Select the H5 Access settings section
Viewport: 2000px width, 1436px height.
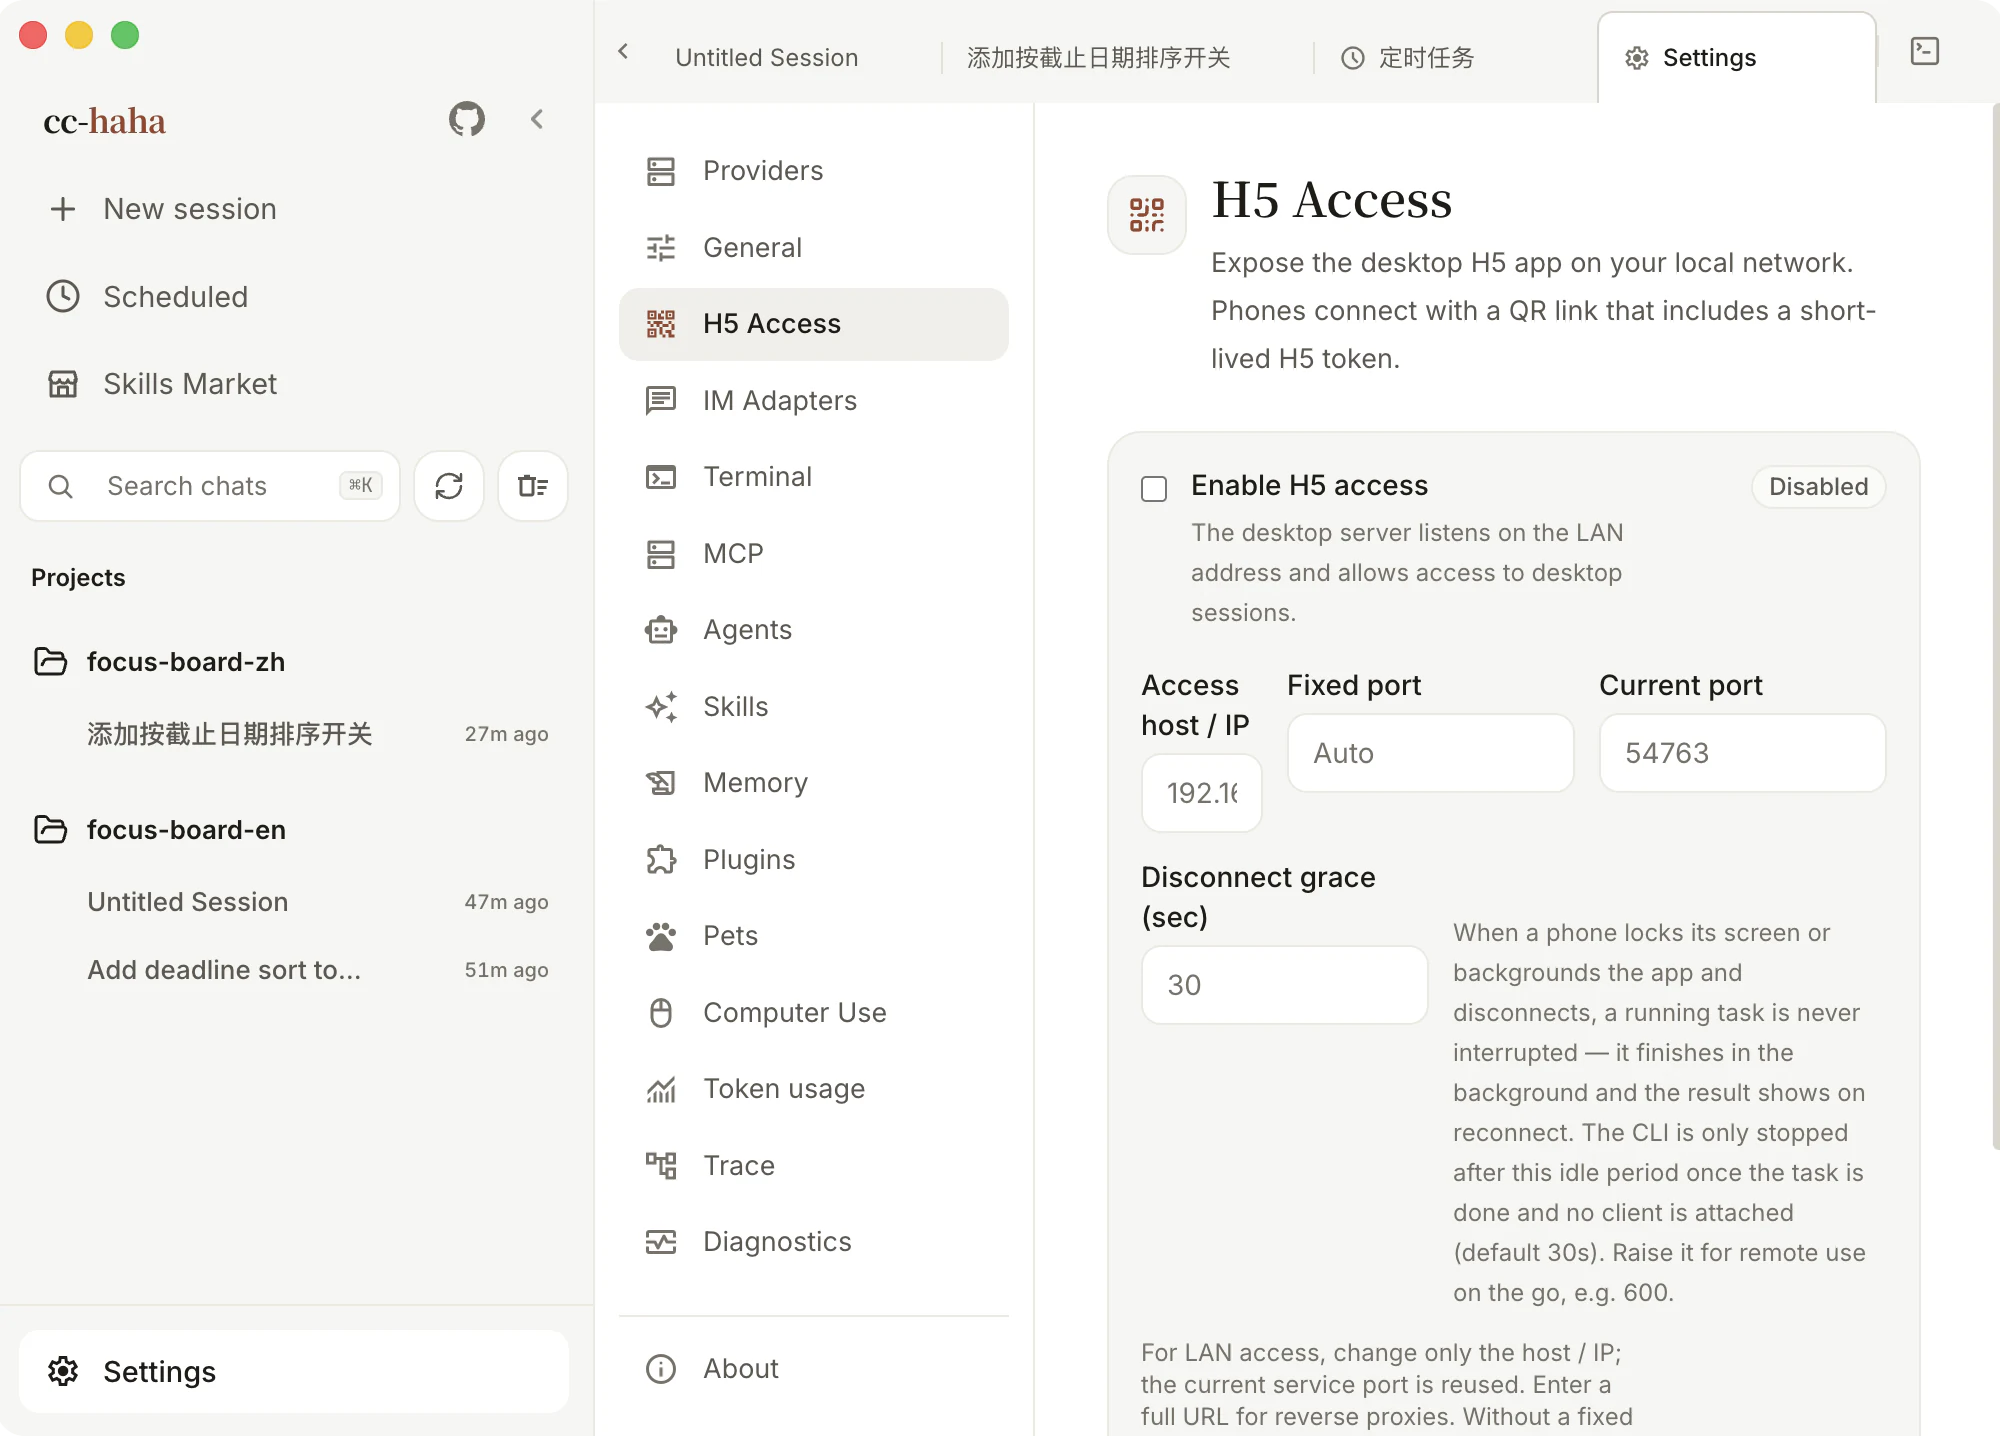tap(814, 324)
